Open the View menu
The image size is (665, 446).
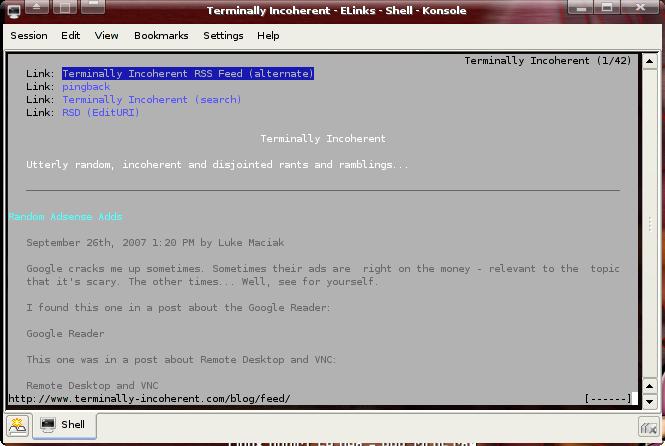pos(106,36)
